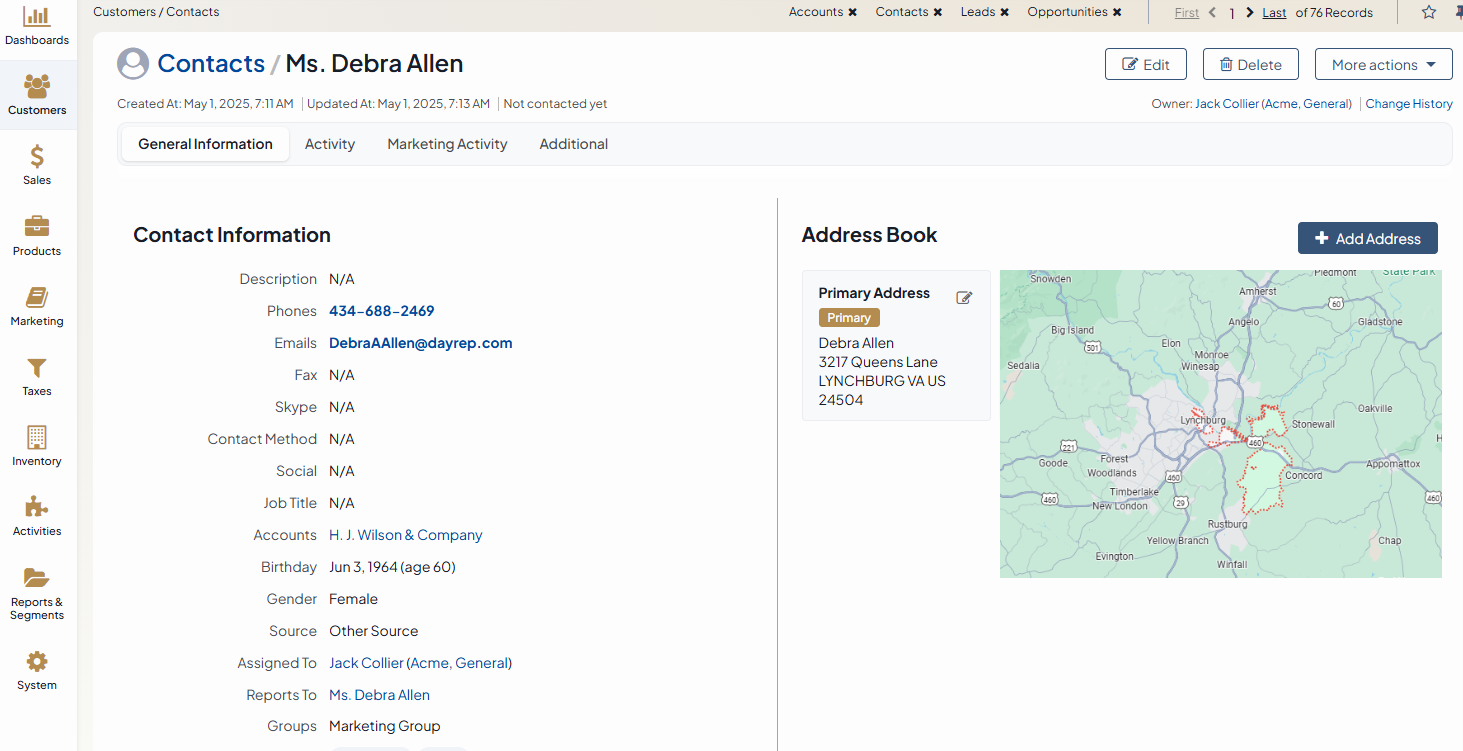Screen dimensions: 1463x751
Task: Switch to the Marketing Activity tab
Action: pos(447,144)
